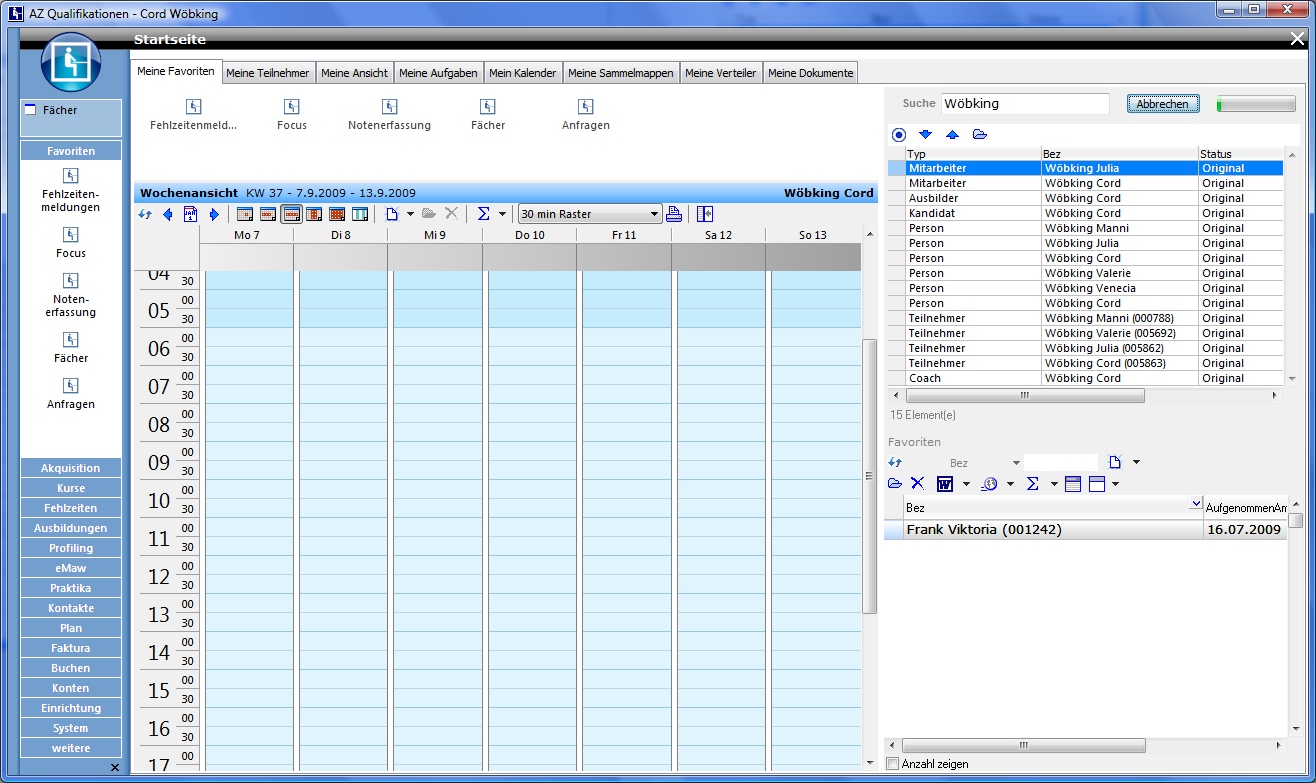Click the calendar vertical scrollbar

pyautogui.click(x=869, y=476)
